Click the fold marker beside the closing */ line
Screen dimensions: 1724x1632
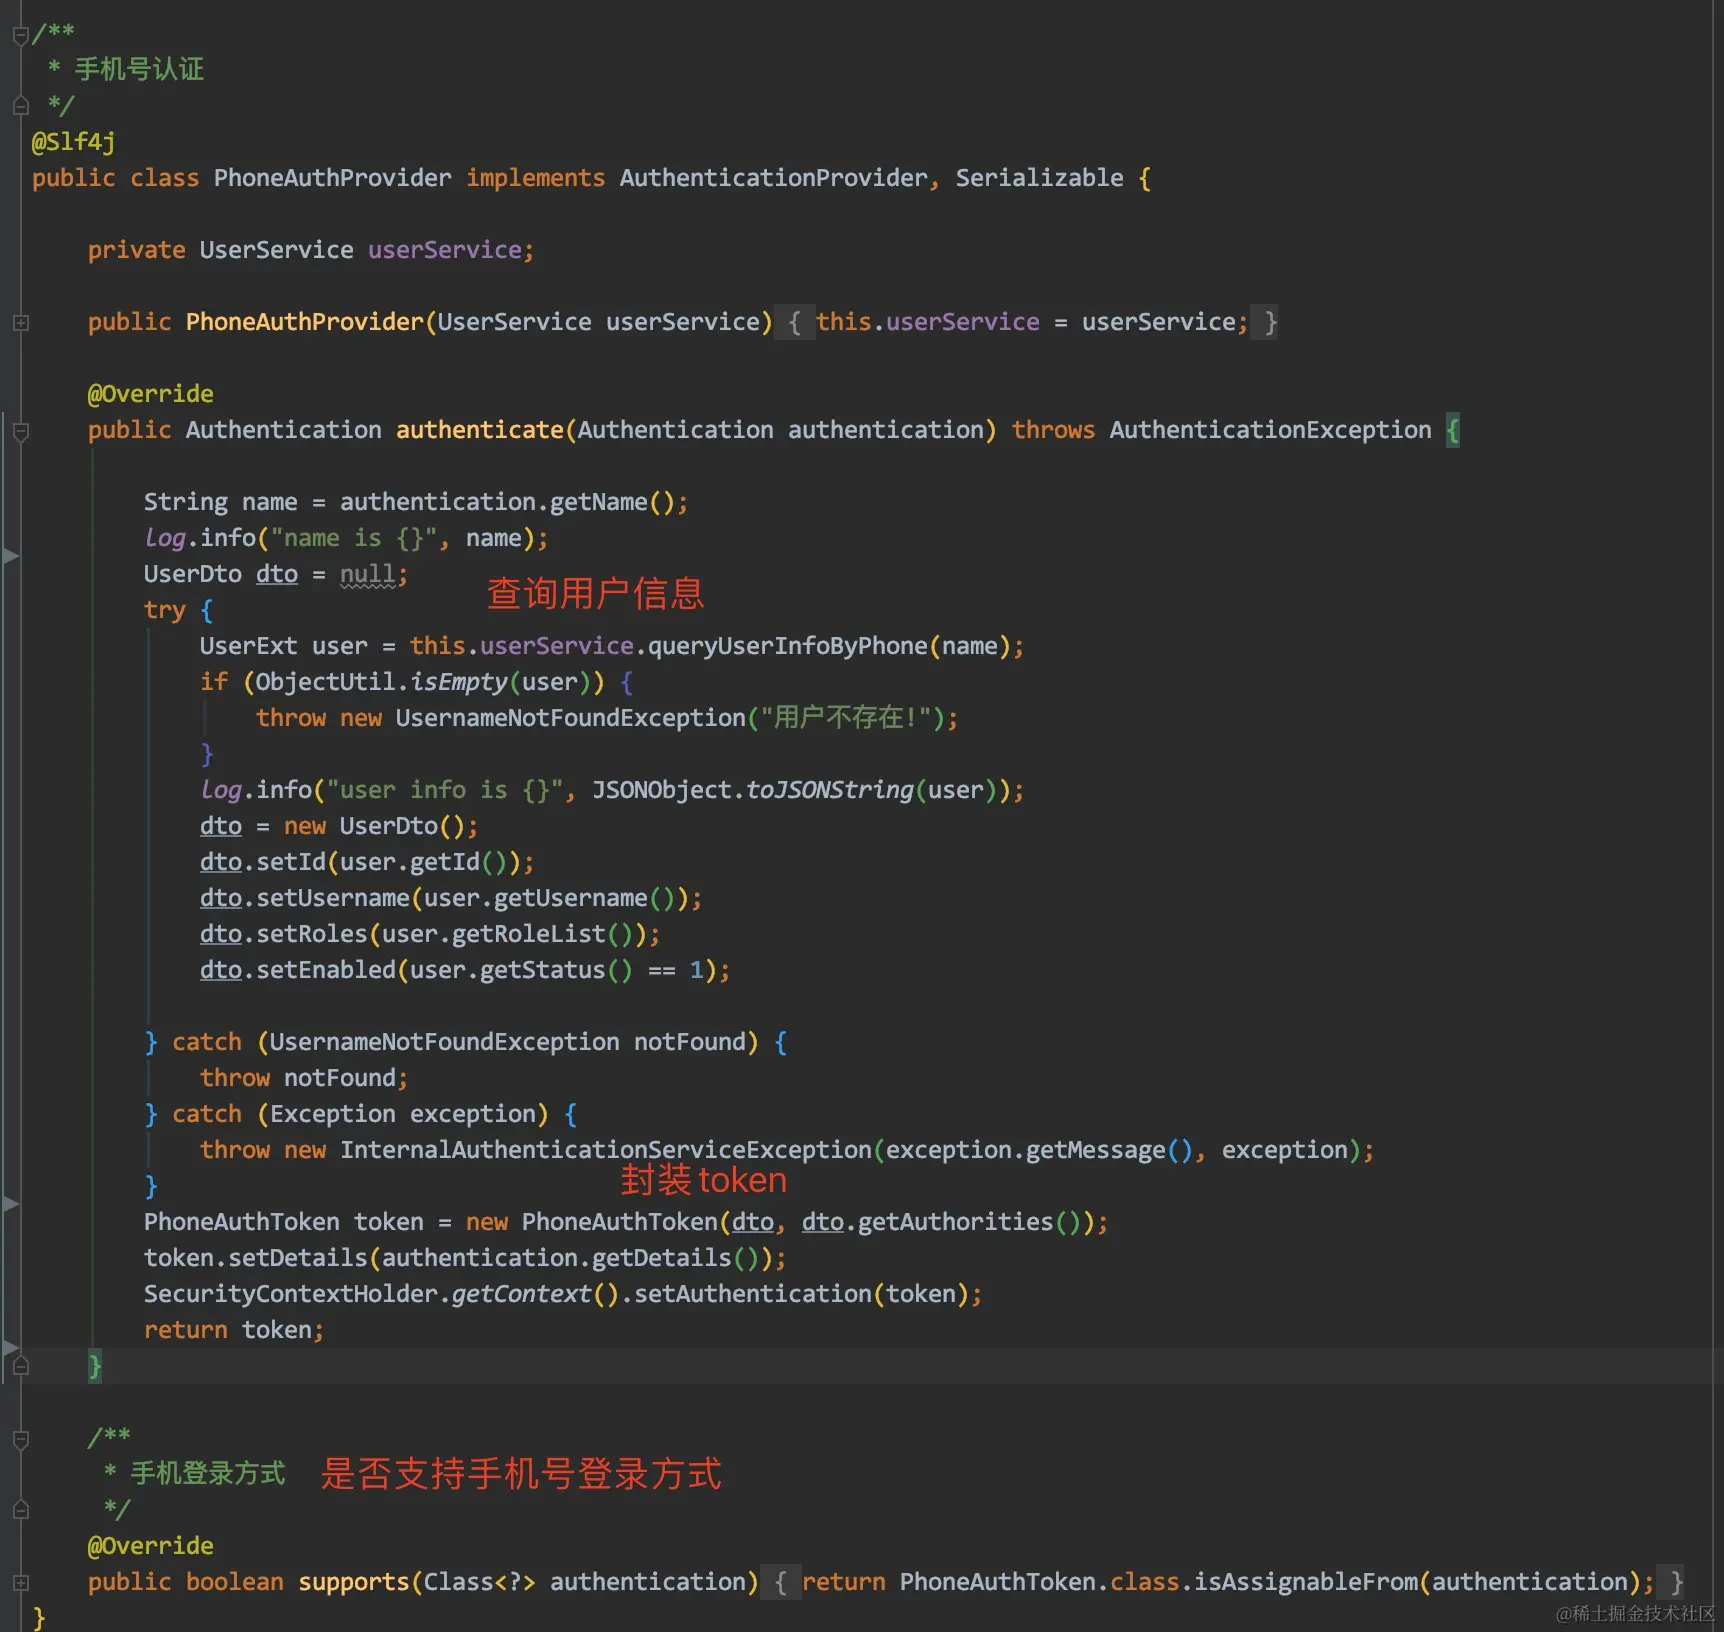coord(20,105)
